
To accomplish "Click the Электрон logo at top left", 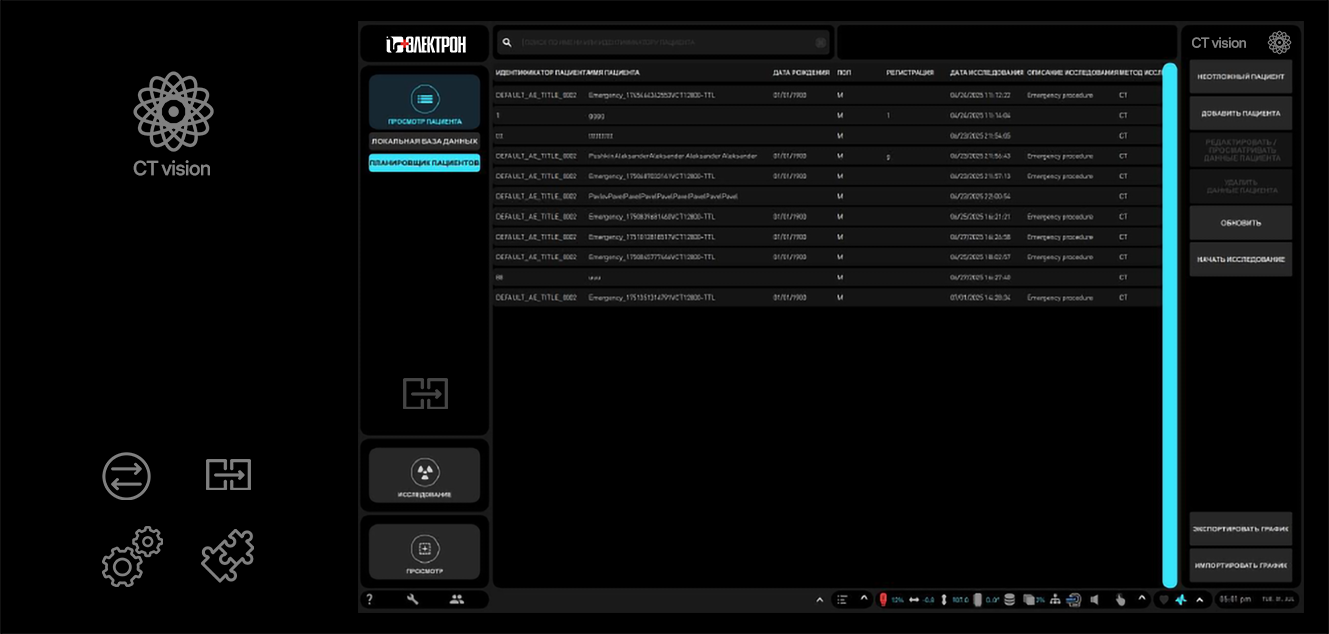I will point(425,44).
